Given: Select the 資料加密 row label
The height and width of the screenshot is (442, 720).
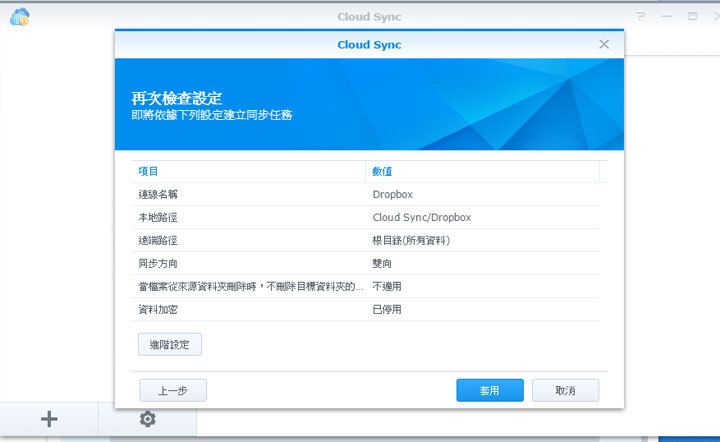Looking at the screenshot, I should [158, 309].
